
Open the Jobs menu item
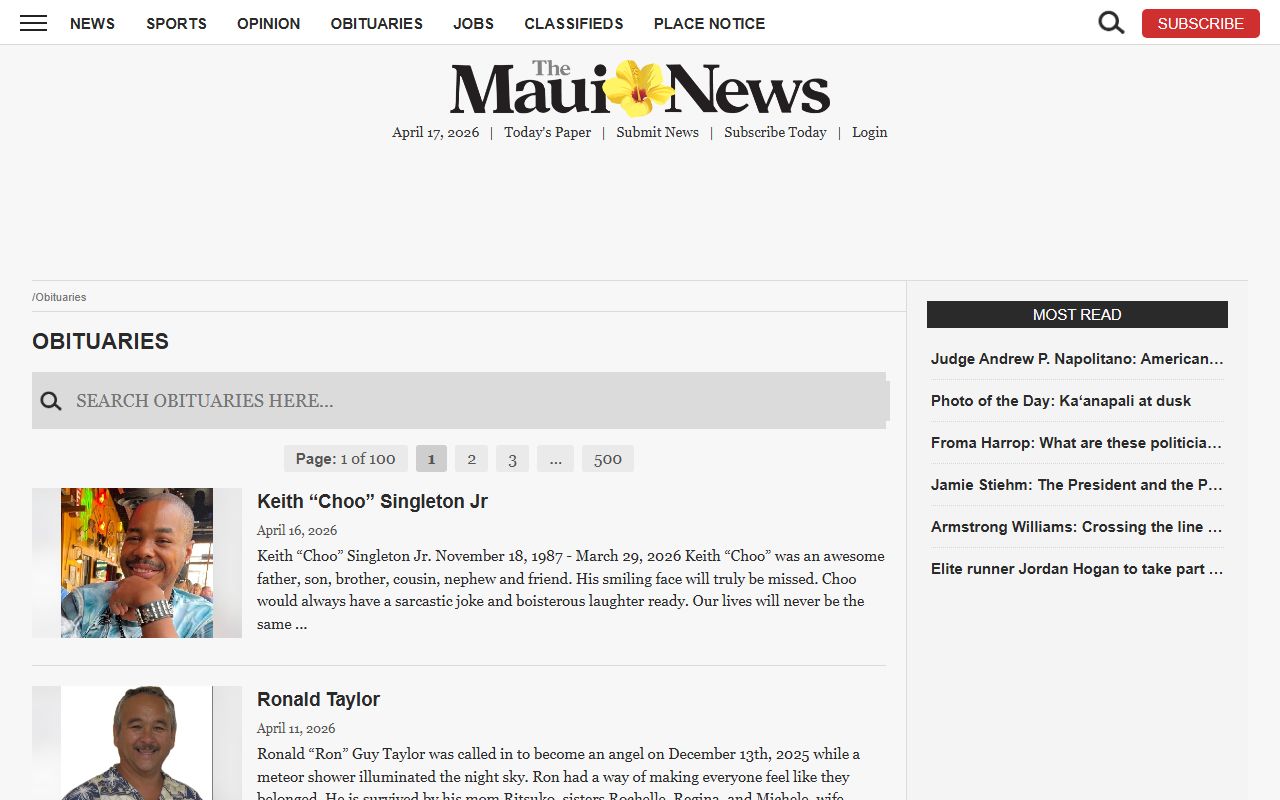(x=473, y=23)
